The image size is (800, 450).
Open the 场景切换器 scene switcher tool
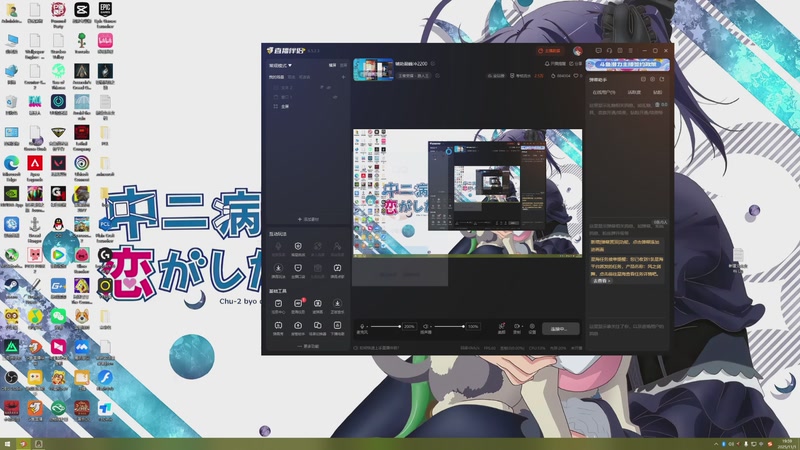[317, 329]
